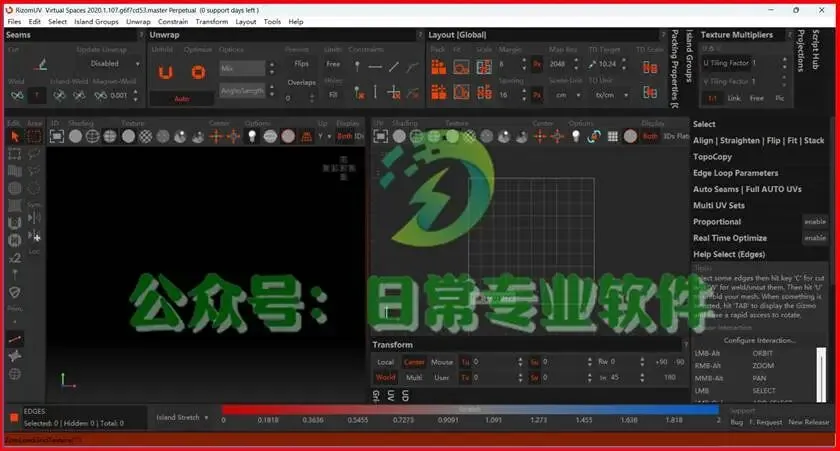Click the New Release link

[808, 422]
